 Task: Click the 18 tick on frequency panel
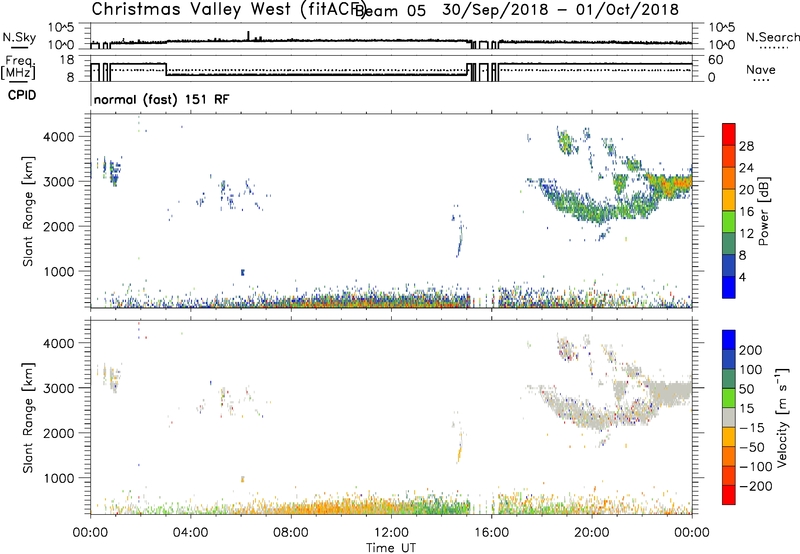(x=68, y=60)
